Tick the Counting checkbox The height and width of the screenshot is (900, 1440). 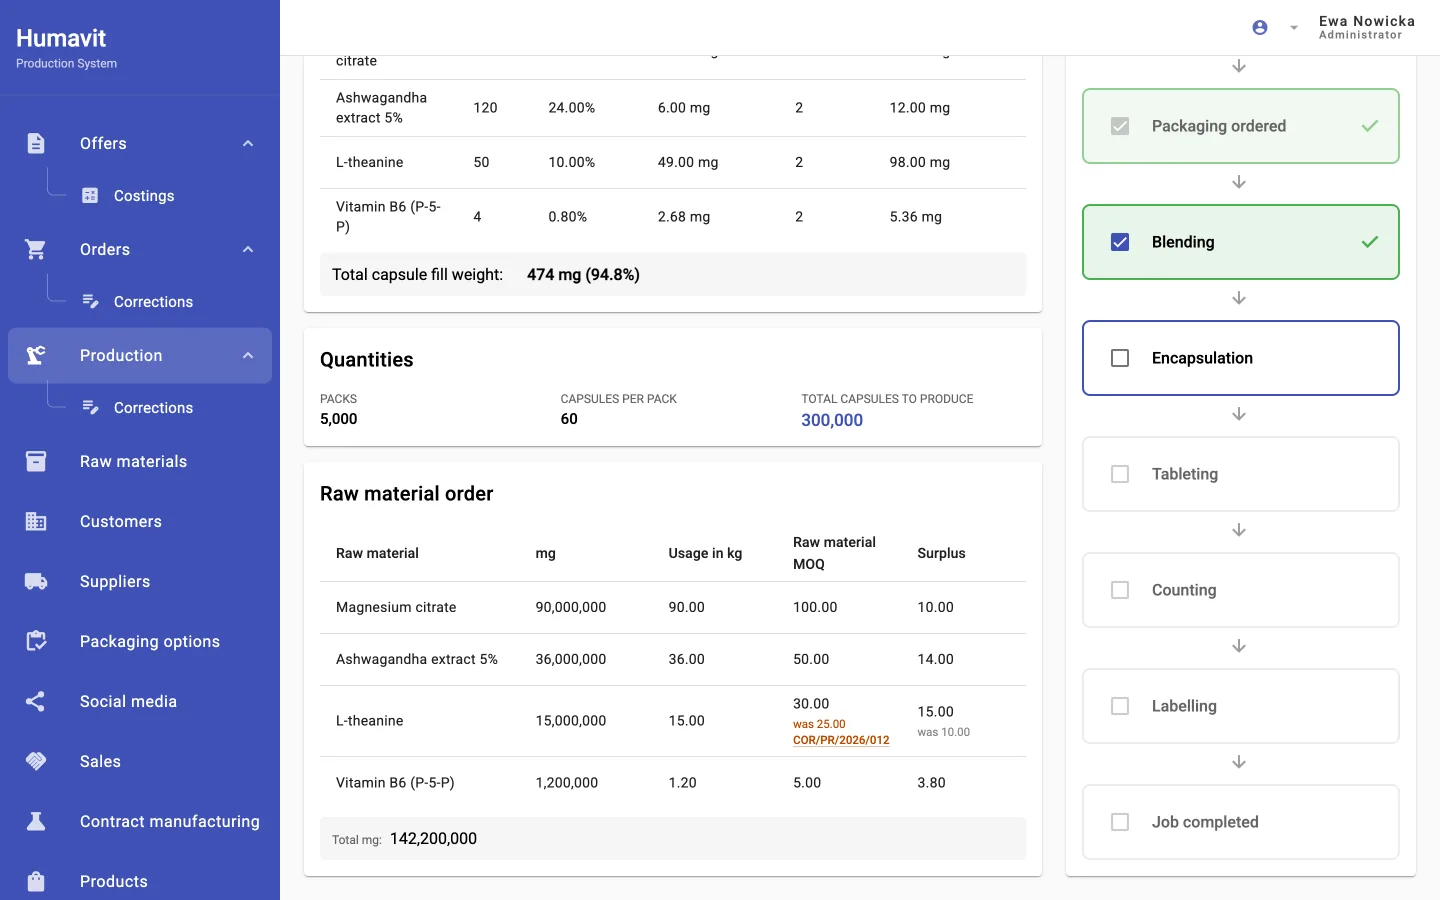(1120, 590)
